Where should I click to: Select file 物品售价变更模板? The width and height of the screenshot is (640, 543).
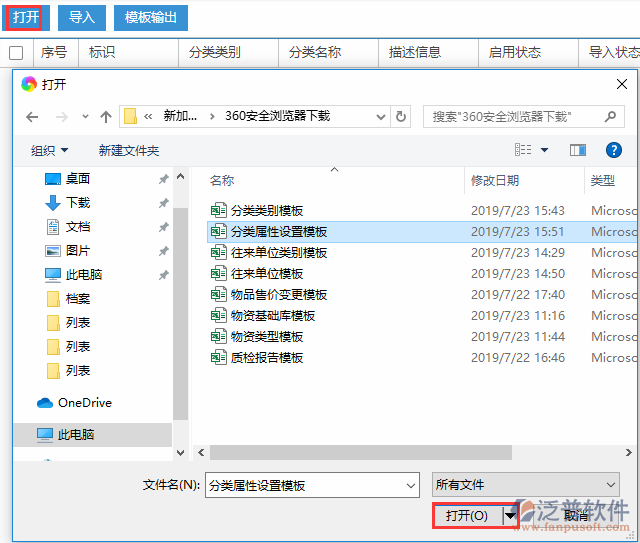[x=279, y=295]
